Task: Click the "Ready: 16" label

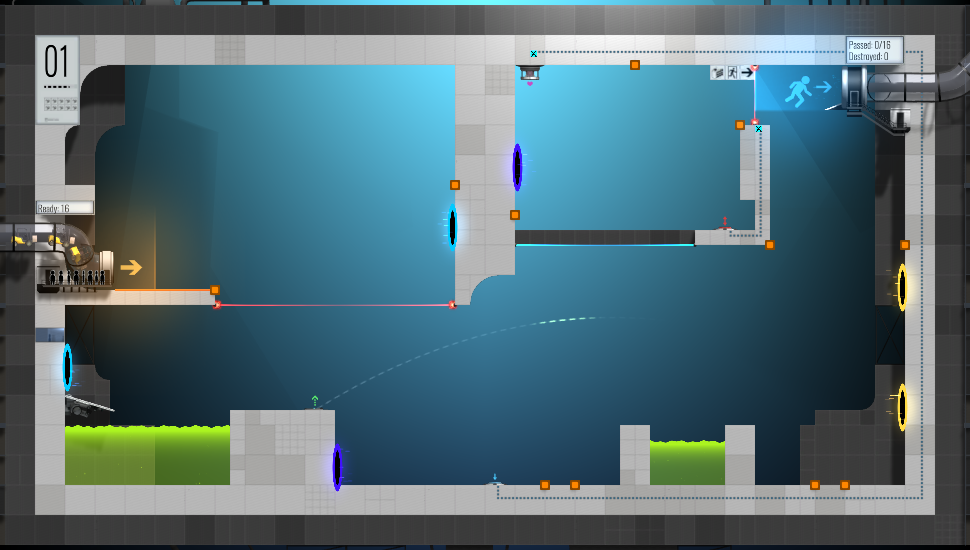Action: [64, 208]
